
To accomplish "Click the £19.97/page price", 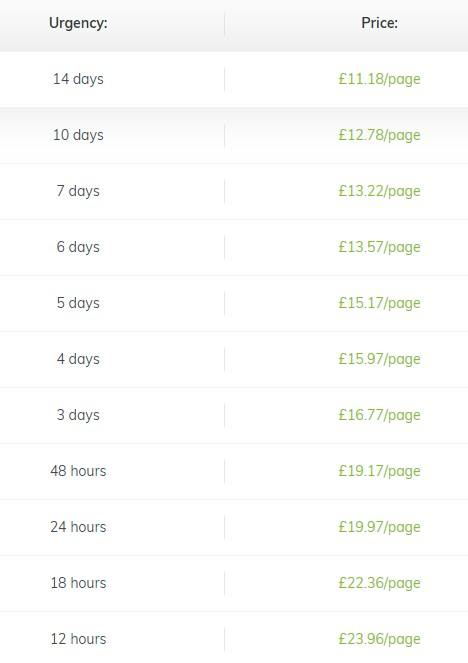I will pos(379,528).
